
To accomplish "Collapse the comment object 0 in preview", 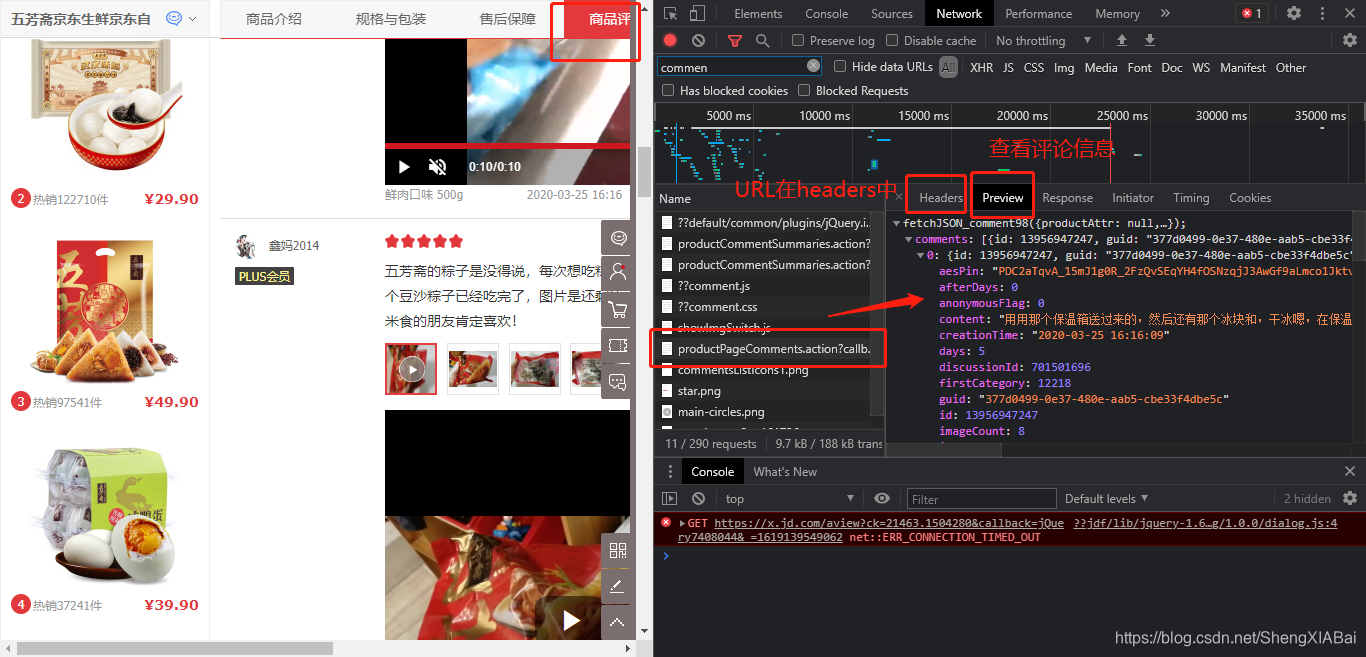I will pos(921,255).
